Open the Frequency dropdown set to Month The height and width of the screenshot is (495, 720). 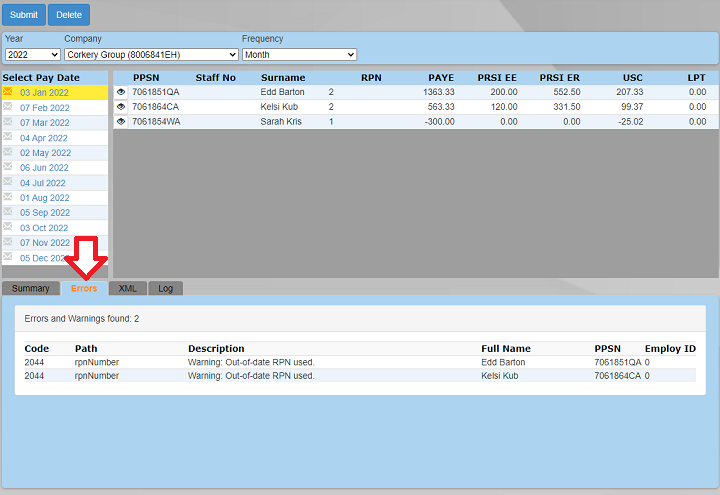299,54
